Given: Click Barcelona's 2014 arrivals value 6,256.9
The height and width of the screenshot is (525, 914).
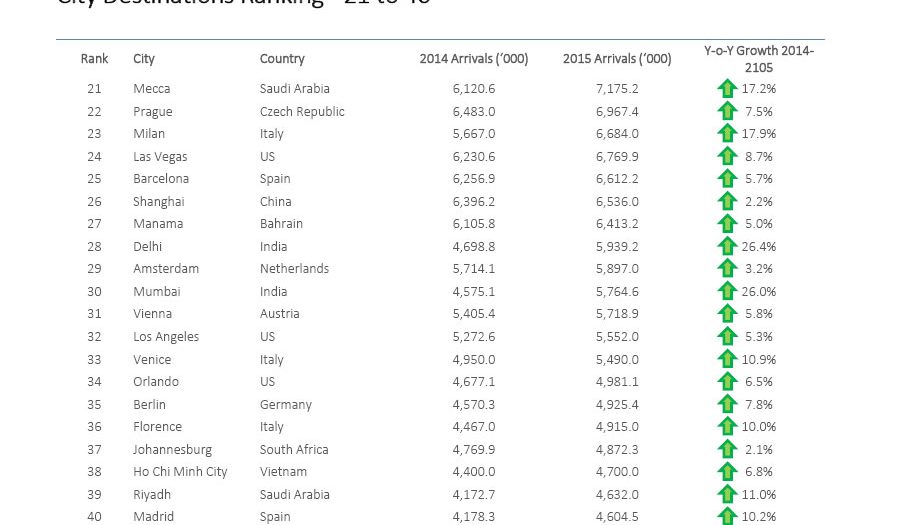Looking at the screenshot, I should point(474,179).
